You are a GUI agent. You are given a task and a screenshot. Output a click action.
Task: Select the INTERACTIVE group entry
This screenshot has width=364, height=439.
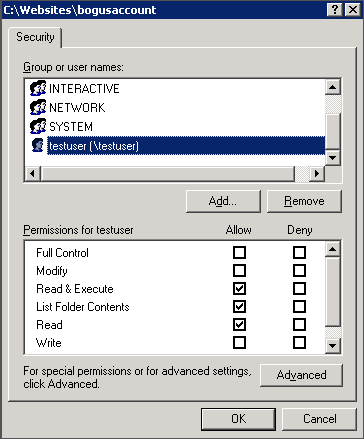[84, 88]
